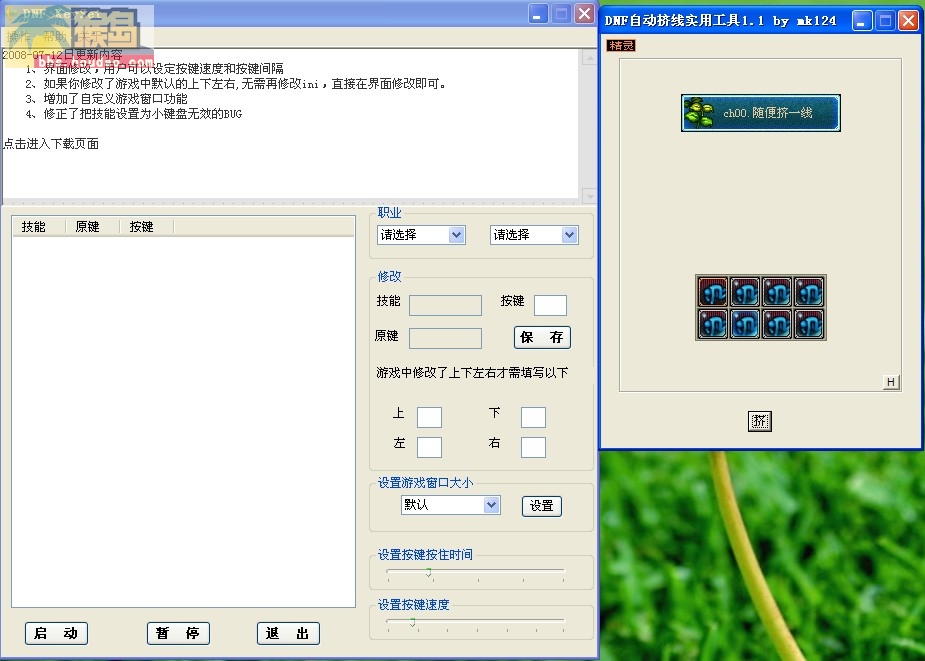
Task: Click the 退出 button
Action: 288,633
